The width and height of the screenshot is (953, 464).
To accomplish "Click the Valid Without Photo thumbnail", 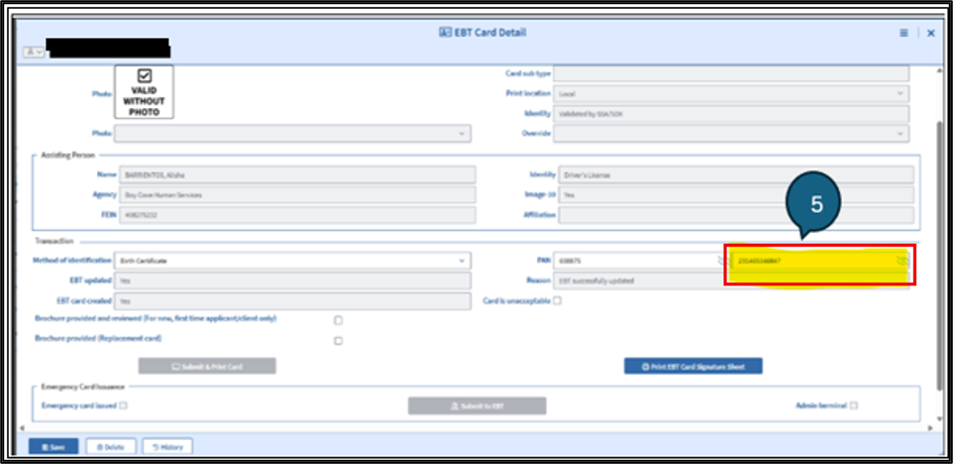I will click(x=144, y=92).
